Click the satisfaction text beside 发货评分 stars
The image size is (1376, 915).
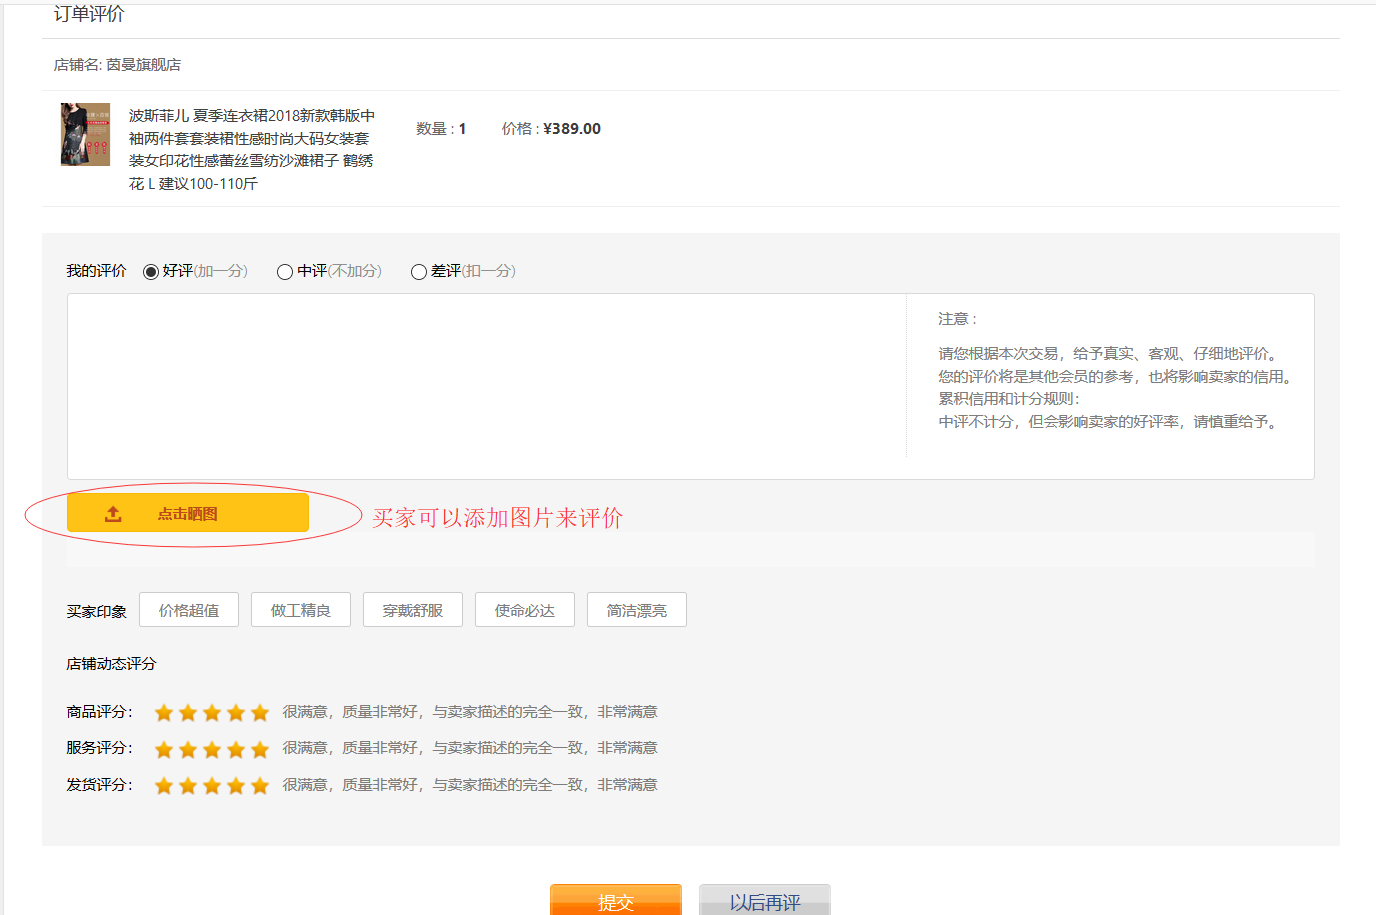[470, 785]
